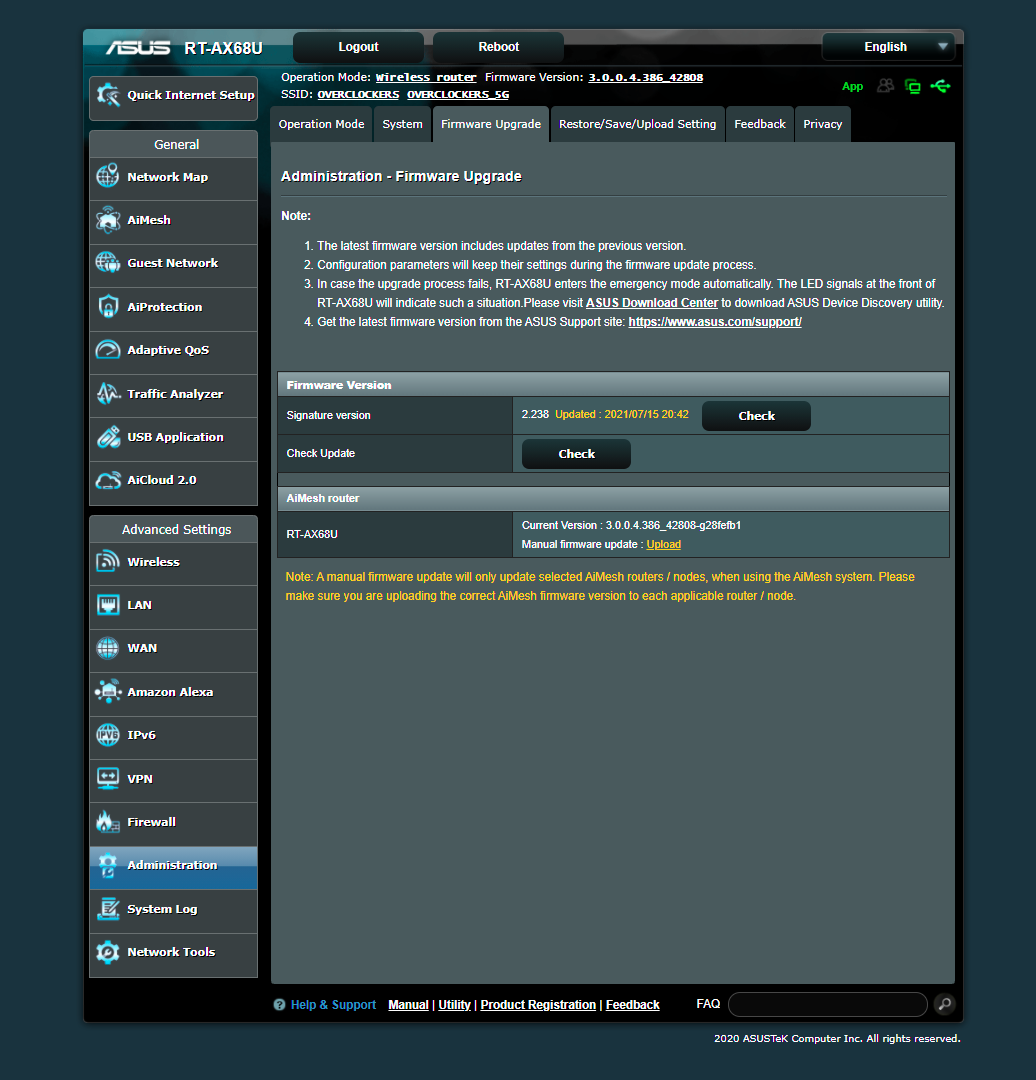Open asus.com/support link

tap(715, 322)
